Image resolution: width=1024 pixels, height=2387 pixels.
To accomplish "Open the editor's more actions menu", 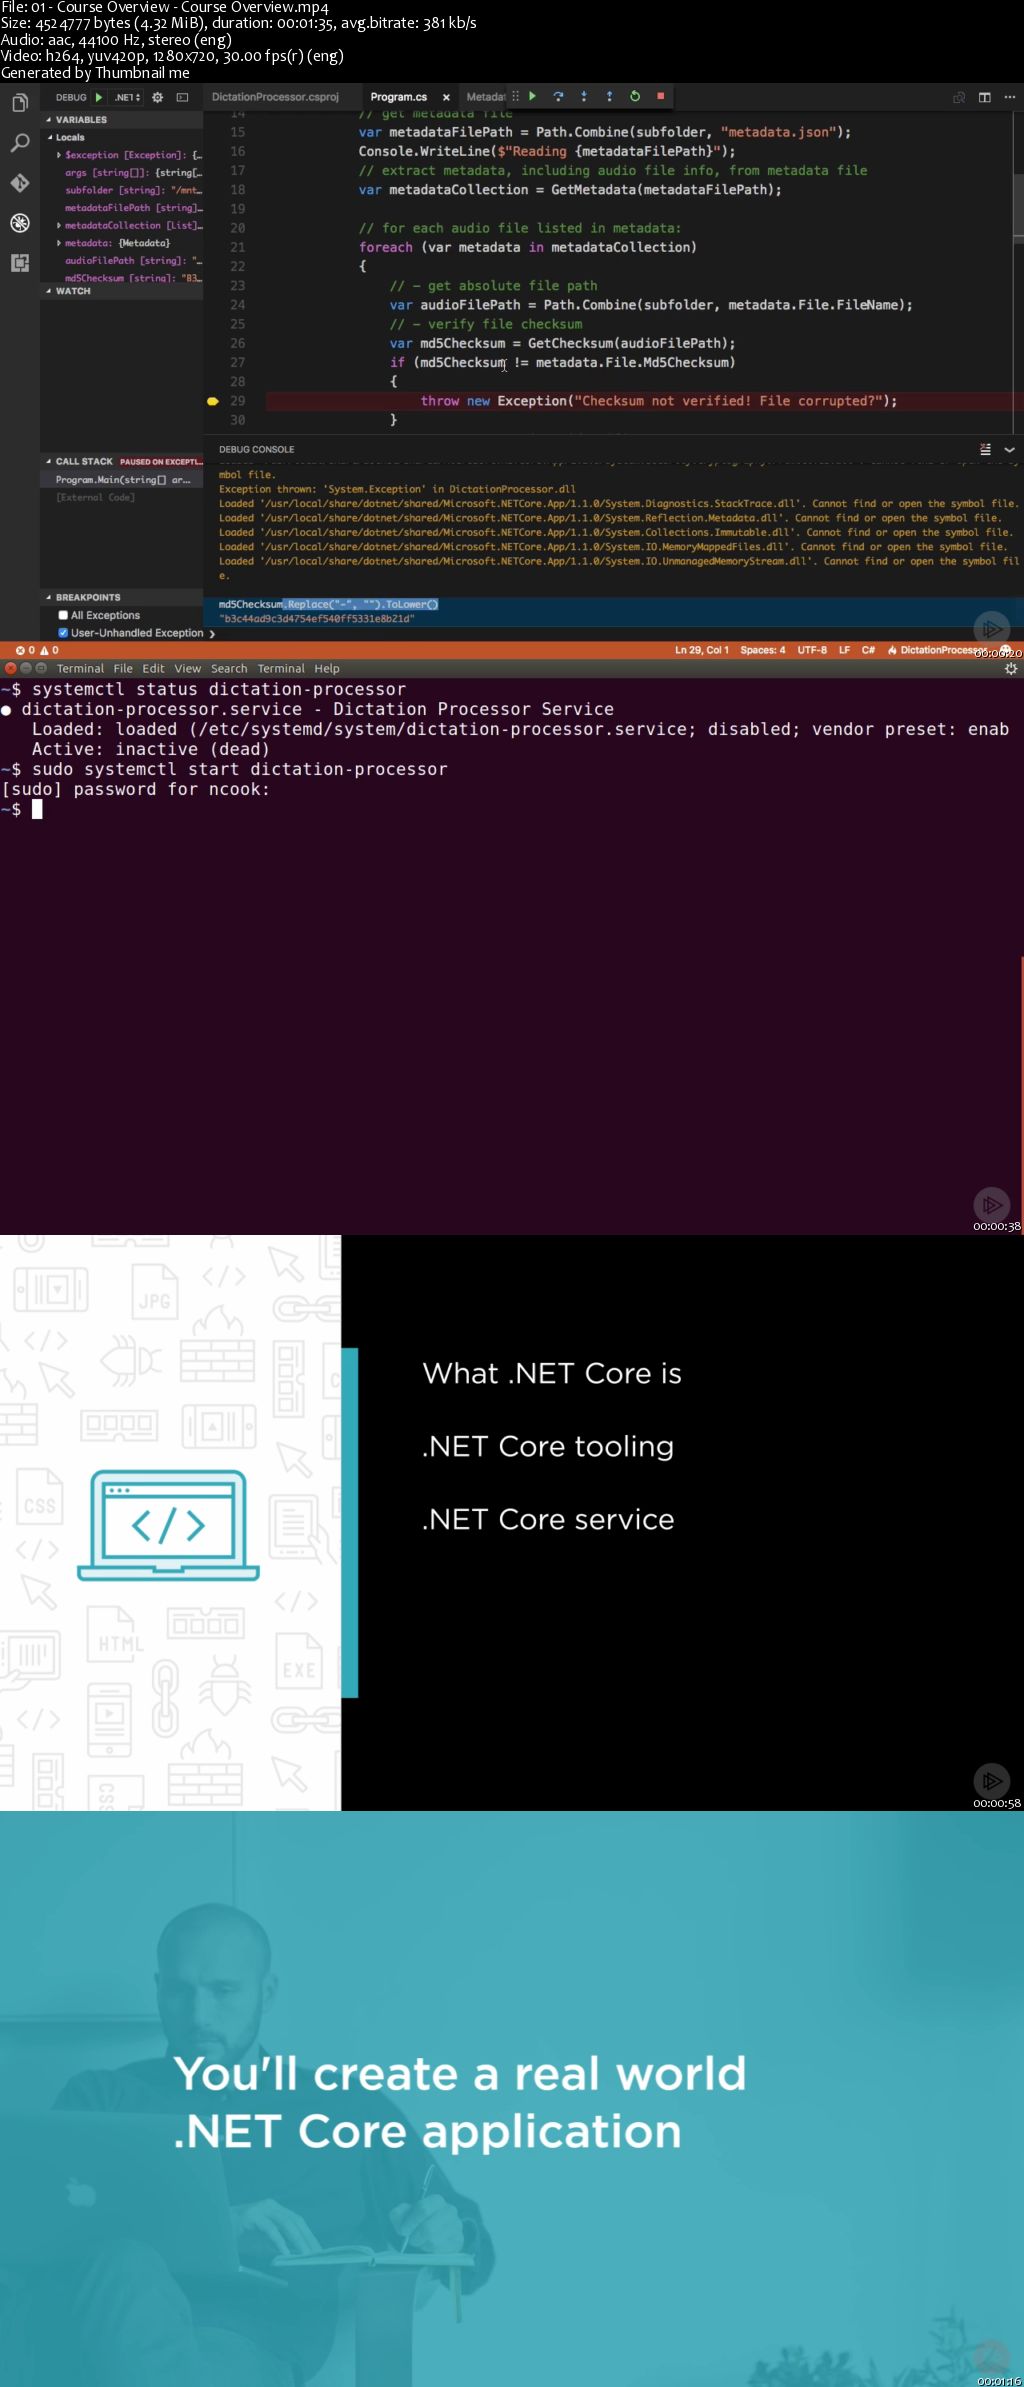I will click(x=1009, y=97).
